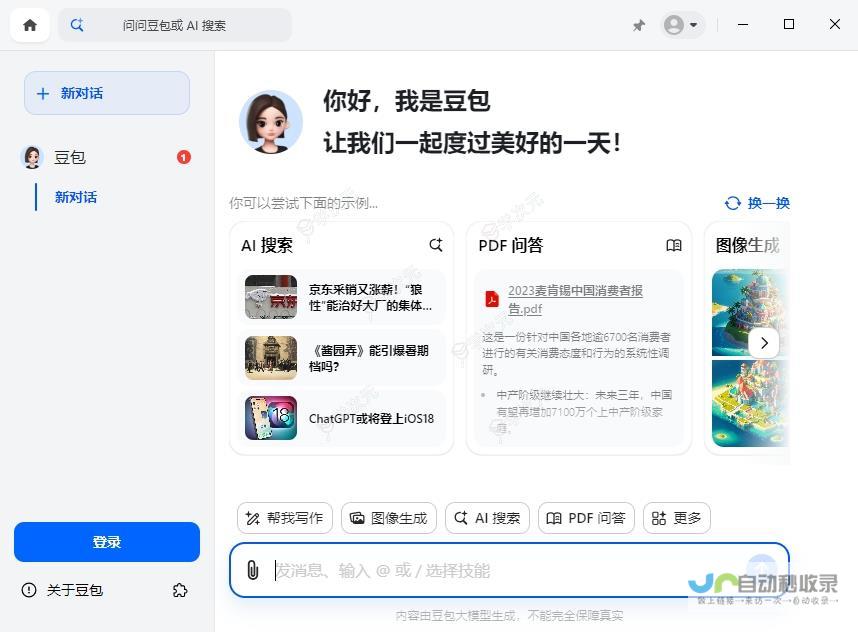Pin the window with the pushpin icon
The image size is (858, 632).
tap(639, 25)
